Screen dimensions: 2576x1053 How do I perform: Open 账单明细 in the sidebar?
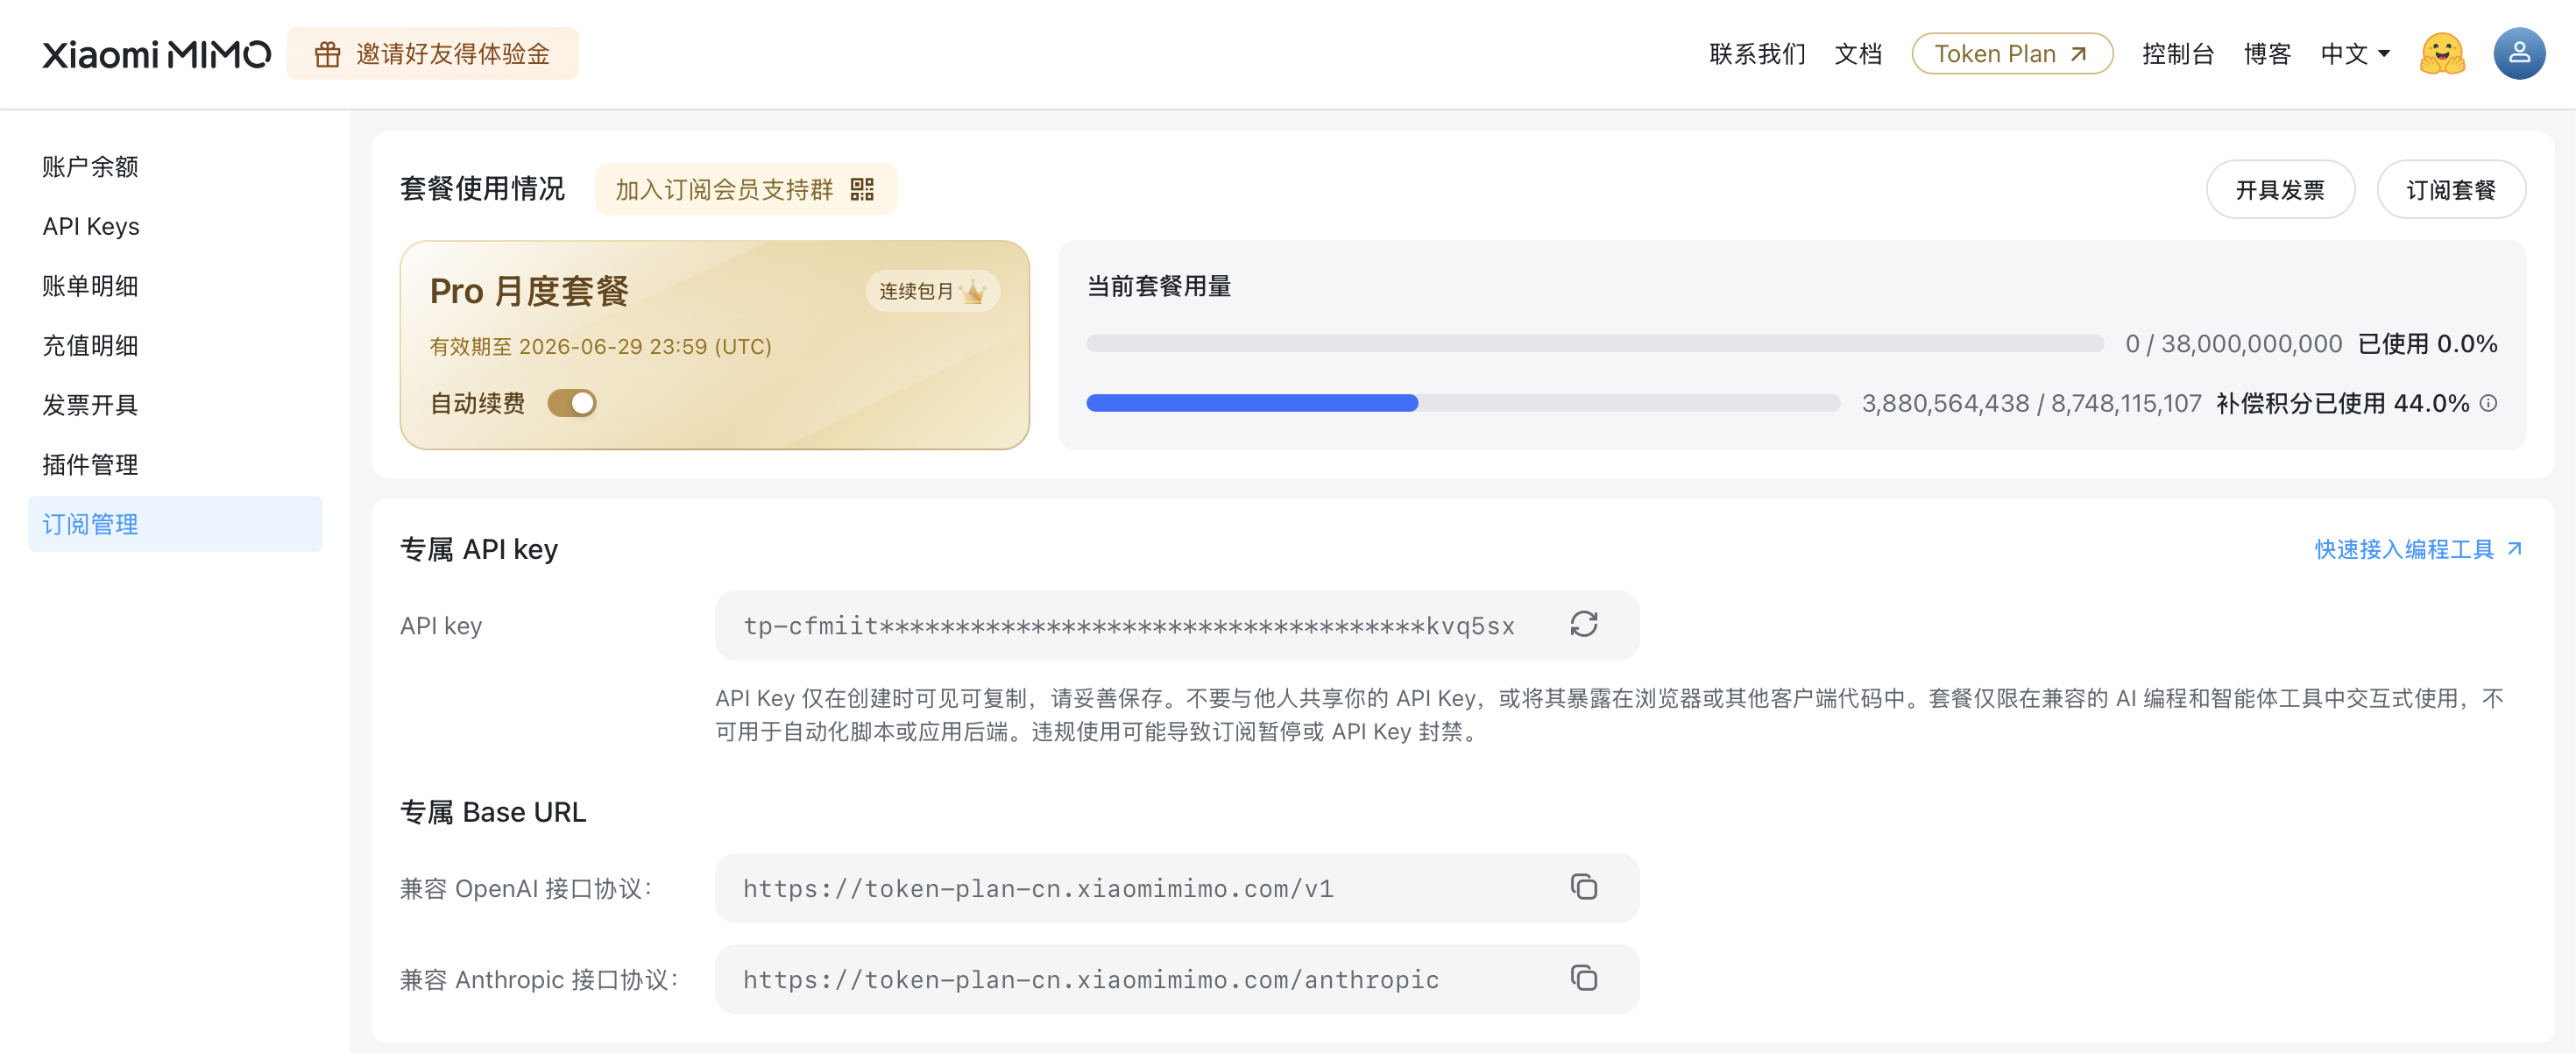175,286
